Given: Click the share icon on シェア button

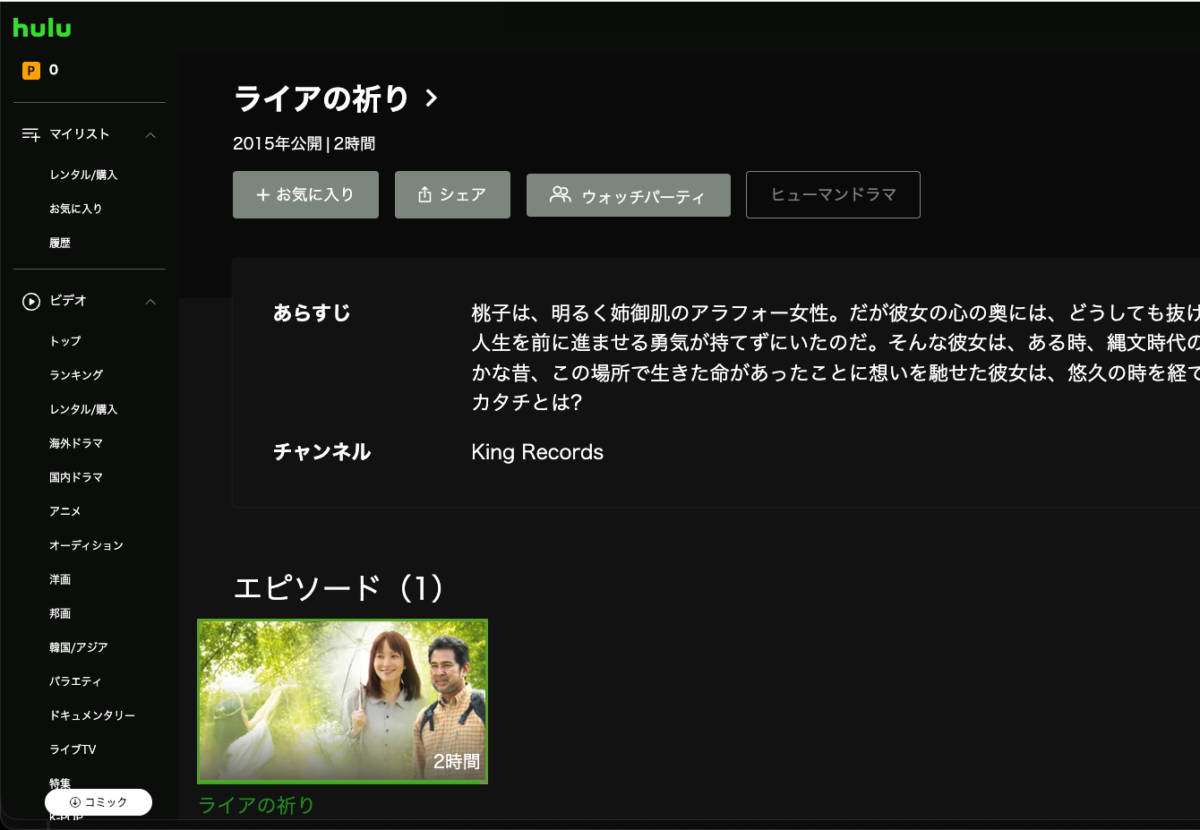Looking at the screenshot, I should pyautogui.click(x=424, y=195).
